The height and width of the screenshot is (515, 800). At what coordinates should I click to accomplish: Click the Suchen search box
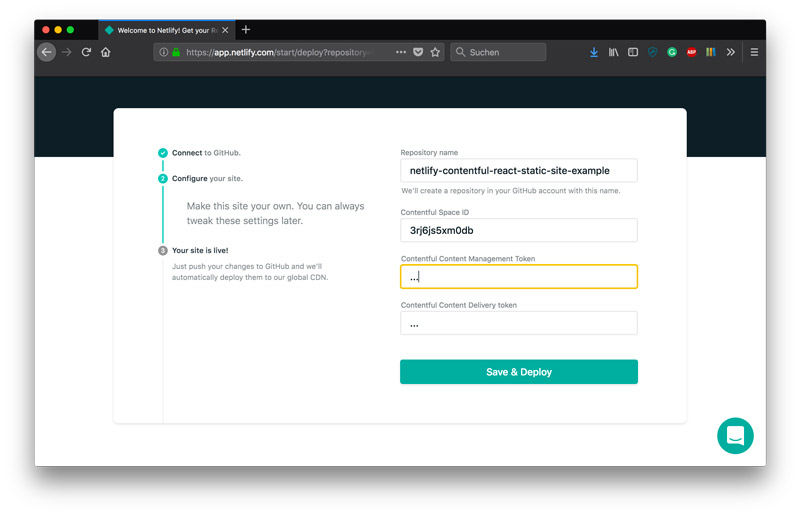click(498, 52)
